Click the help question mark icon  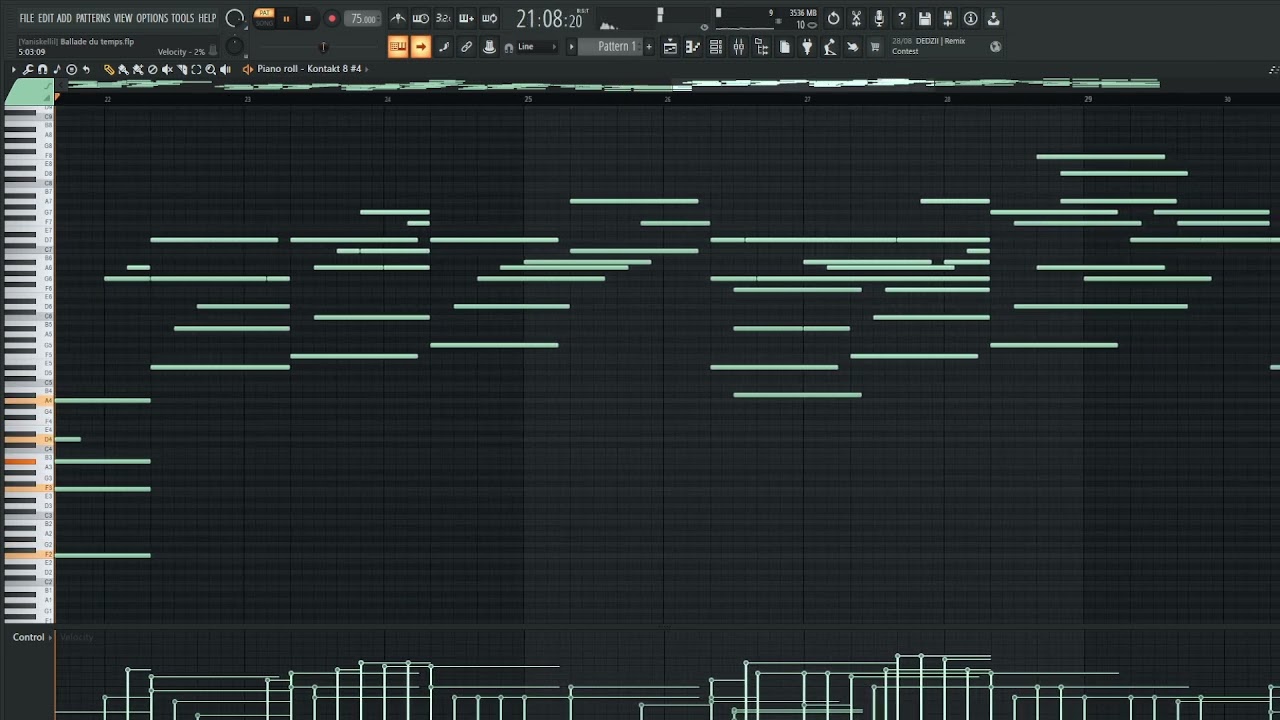pyautogui.click(x=902, y=19)
